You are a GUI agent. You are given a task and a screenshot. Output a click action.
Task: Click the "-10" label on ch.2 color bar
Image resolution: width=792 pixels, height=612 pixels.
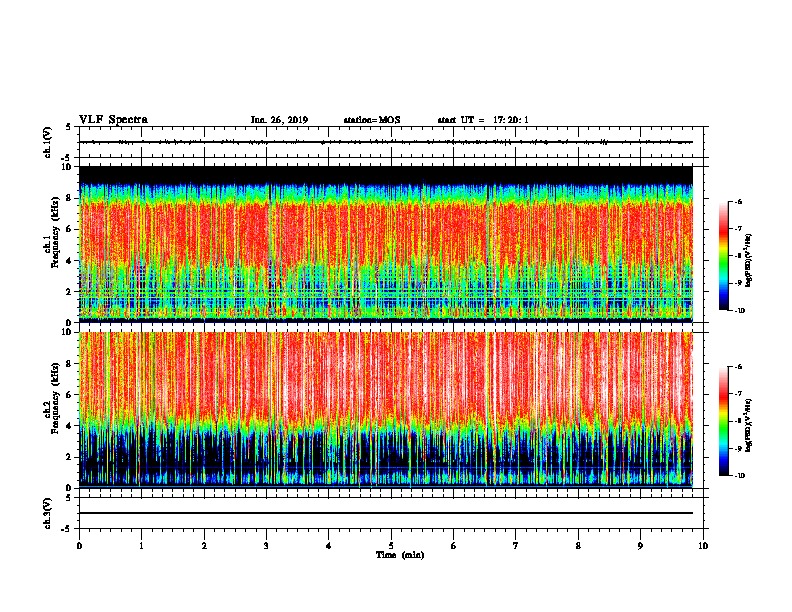[740, 476]
